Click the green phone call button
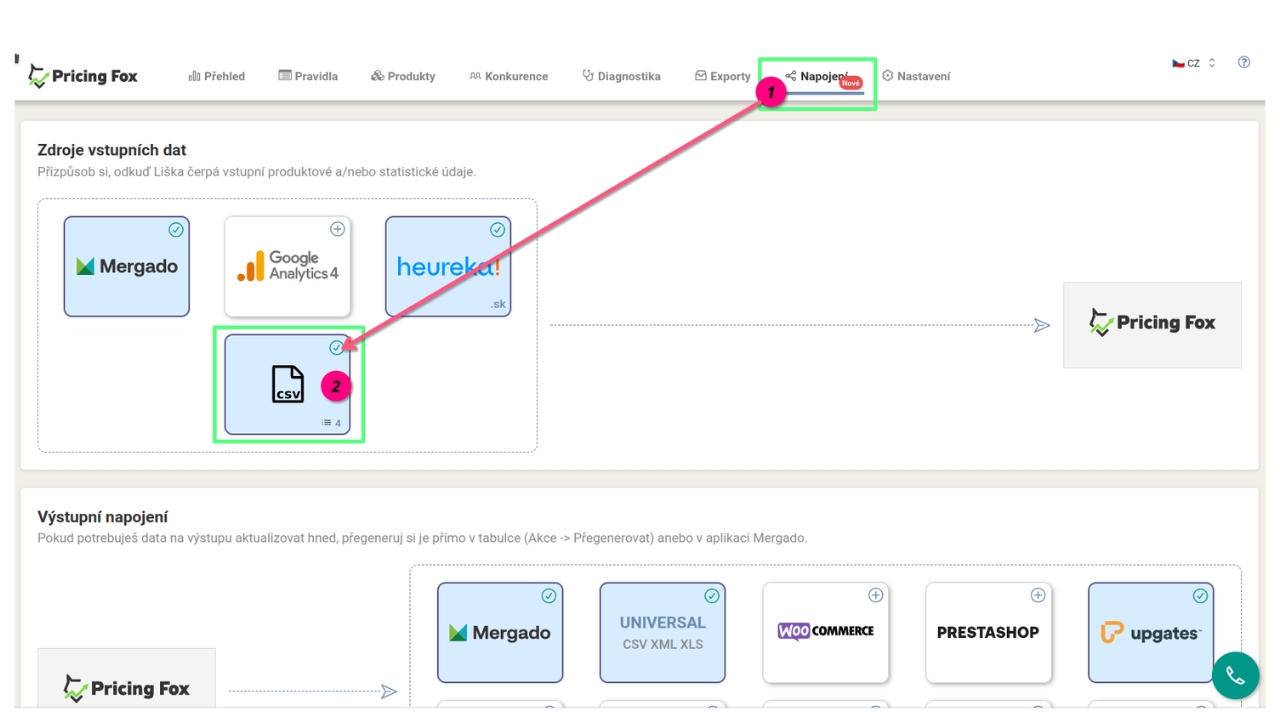This screenshot has height=720, width=1280. pos(1235,676)
